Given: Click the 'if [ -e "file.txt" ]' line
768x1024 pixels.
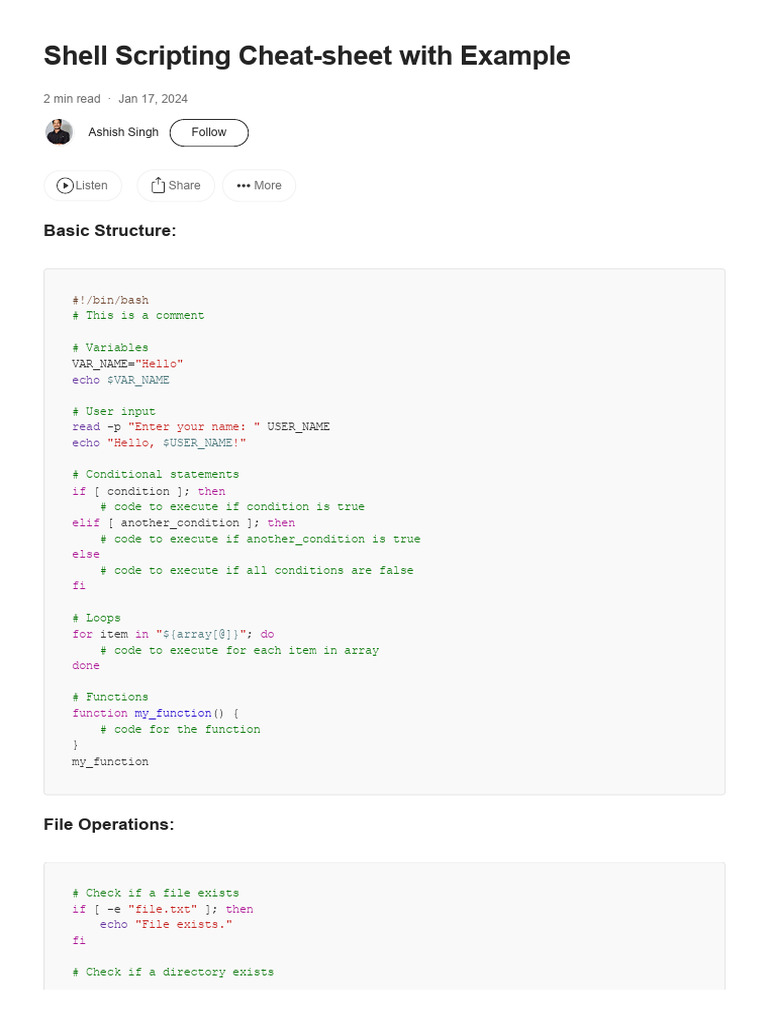Looking at the screenshot, I should click(163, 909).
